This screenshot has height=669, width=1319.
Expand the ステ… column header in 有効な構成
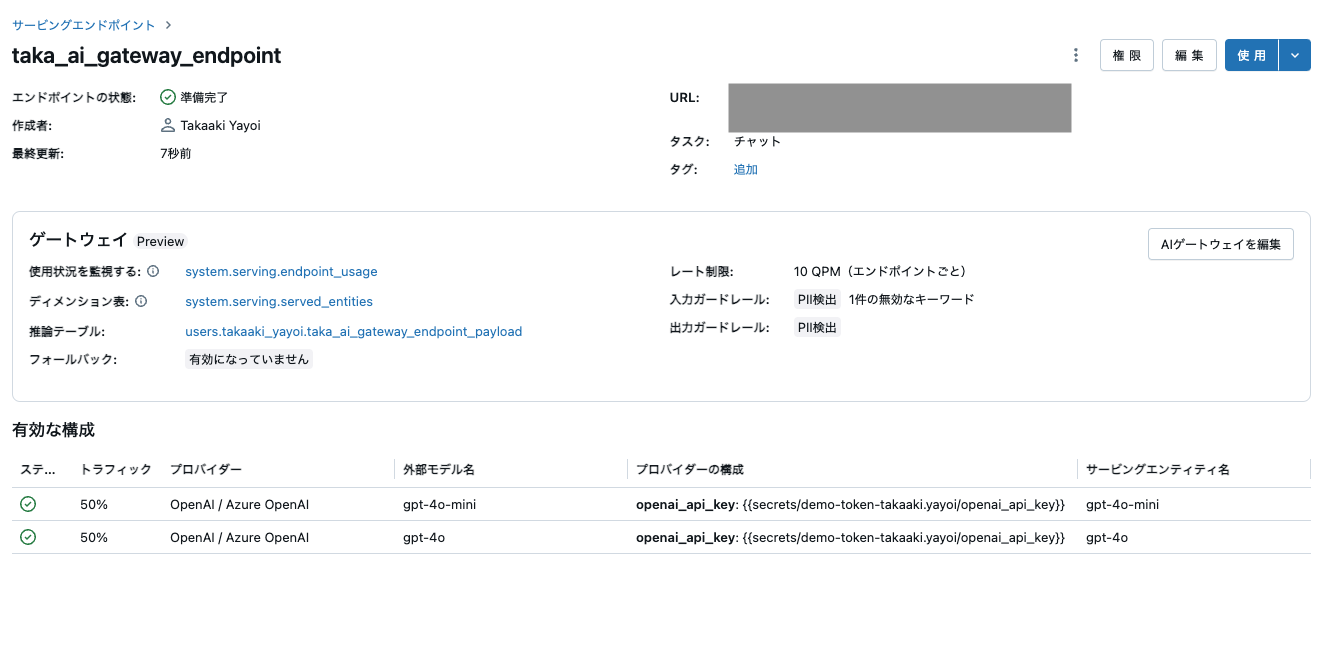pos(37,469)
